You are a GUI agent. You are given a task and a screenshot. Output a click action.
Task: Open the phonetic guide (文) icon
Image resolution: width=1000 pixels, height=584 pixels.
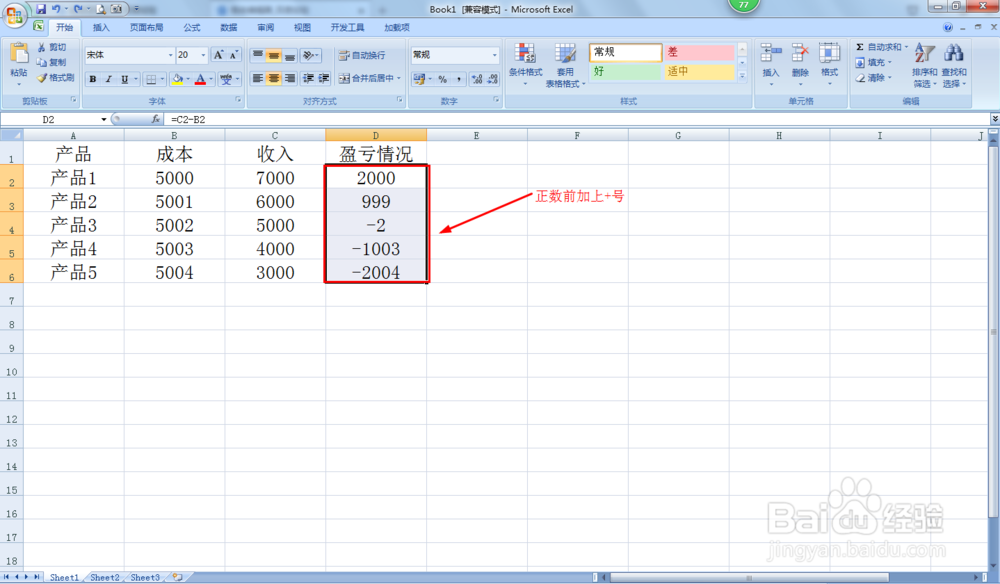(226, 79)
